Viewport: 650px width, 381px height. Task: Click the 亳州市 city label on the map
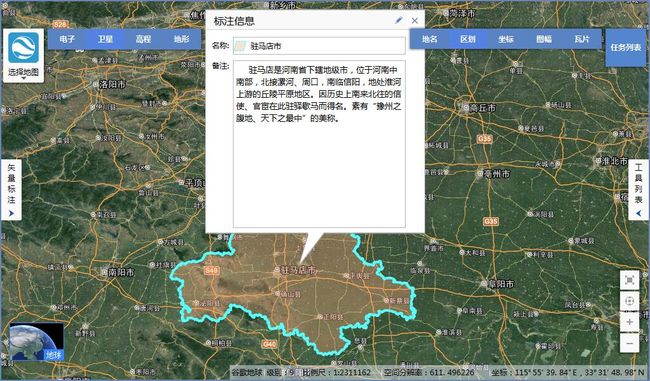pyautogui.click(x=497, y=174)
